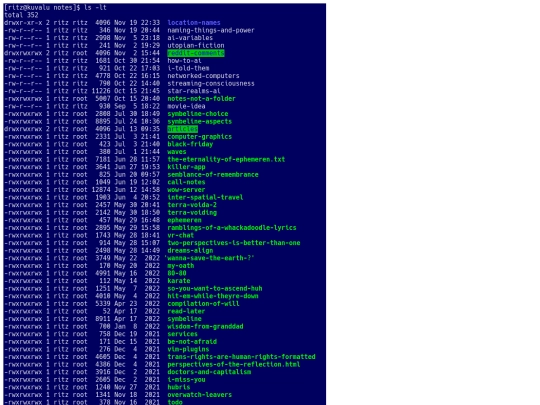Select the compilation-of-will file name

(203, 303)
